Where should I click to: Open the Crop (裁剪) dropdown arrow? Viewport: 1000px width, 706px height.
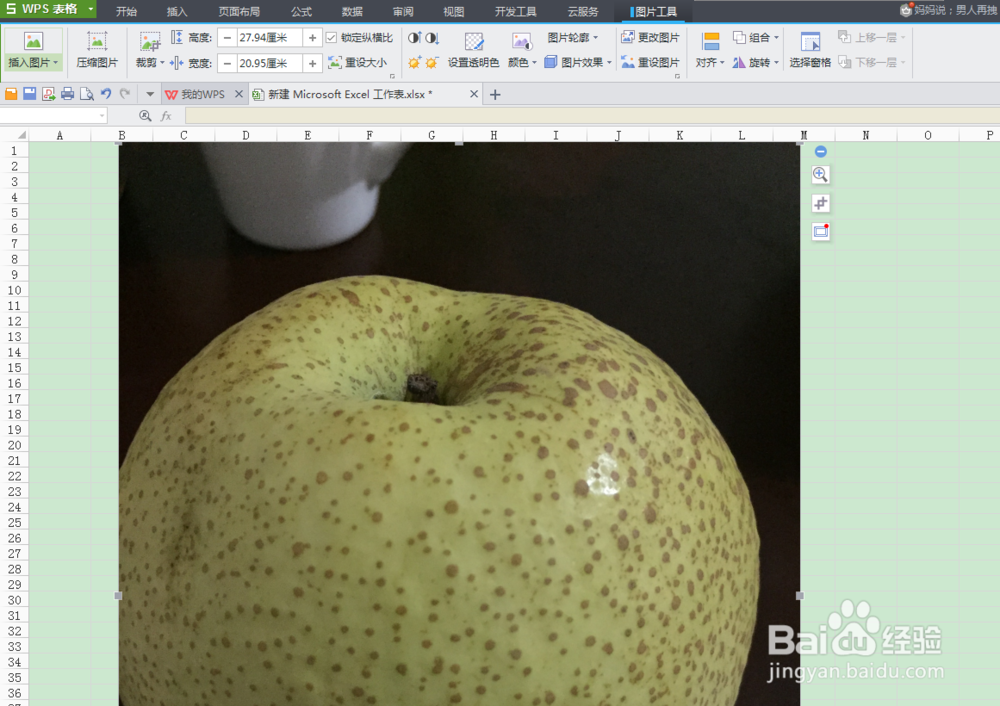point(162,63)
